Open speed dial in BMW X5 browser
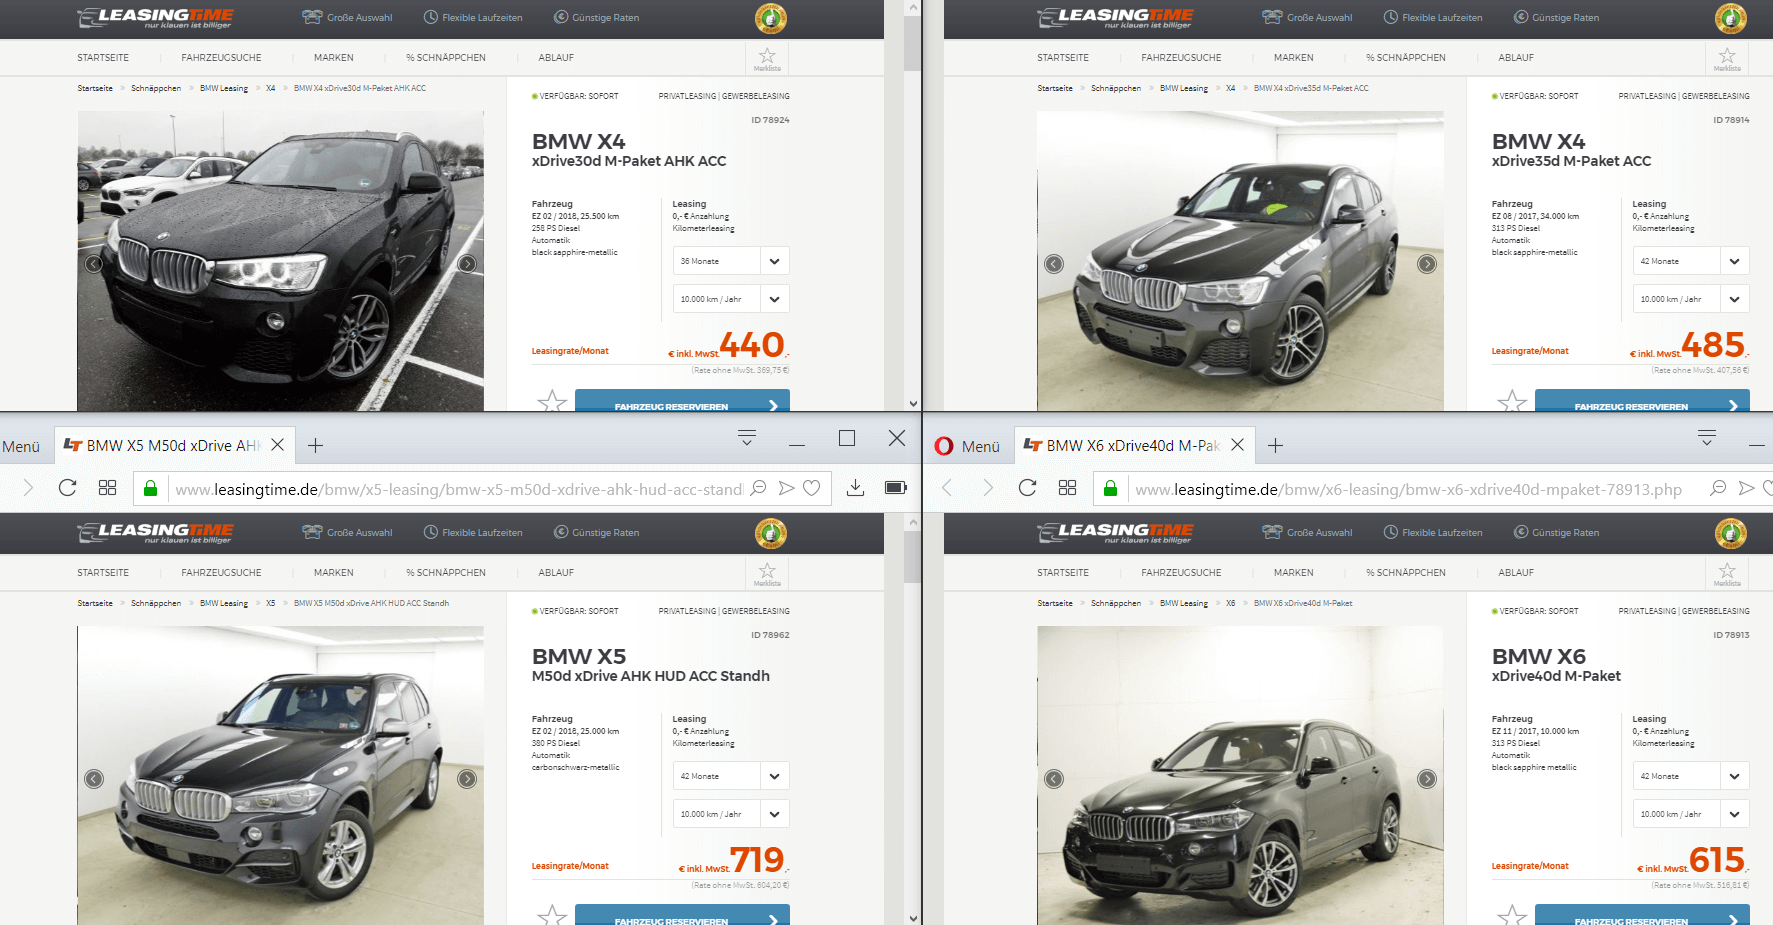Viewport: 1773px width, 925px height. 108,488
